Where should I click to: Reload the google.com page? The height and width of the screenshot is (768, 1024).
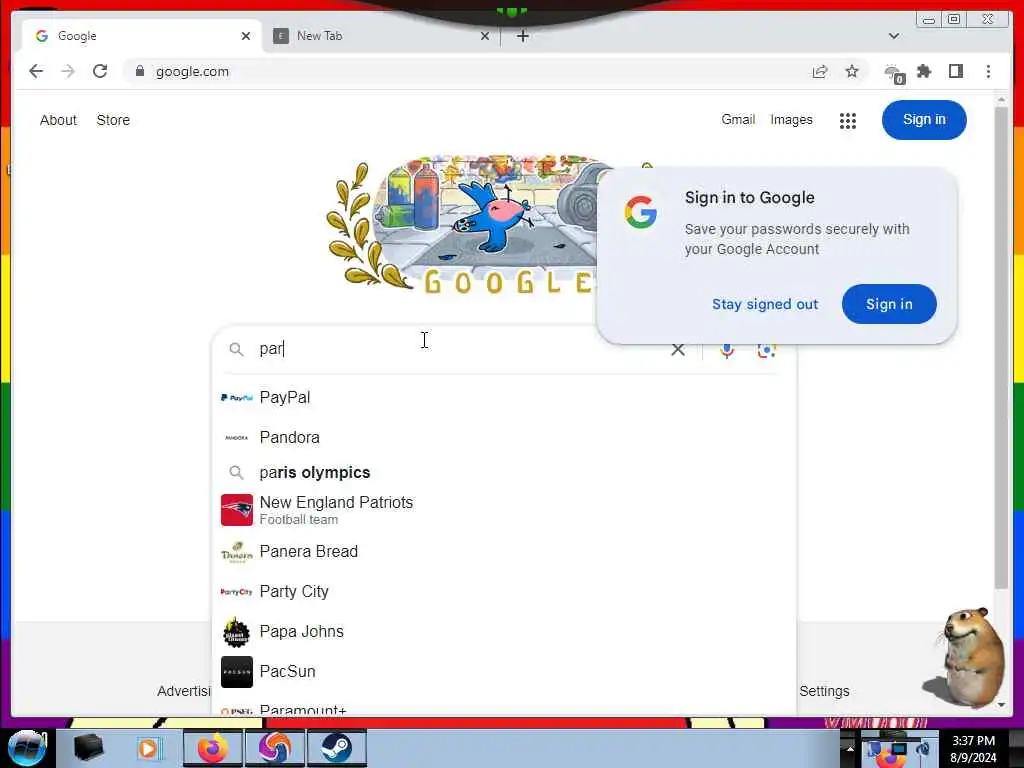coord(100,71)
